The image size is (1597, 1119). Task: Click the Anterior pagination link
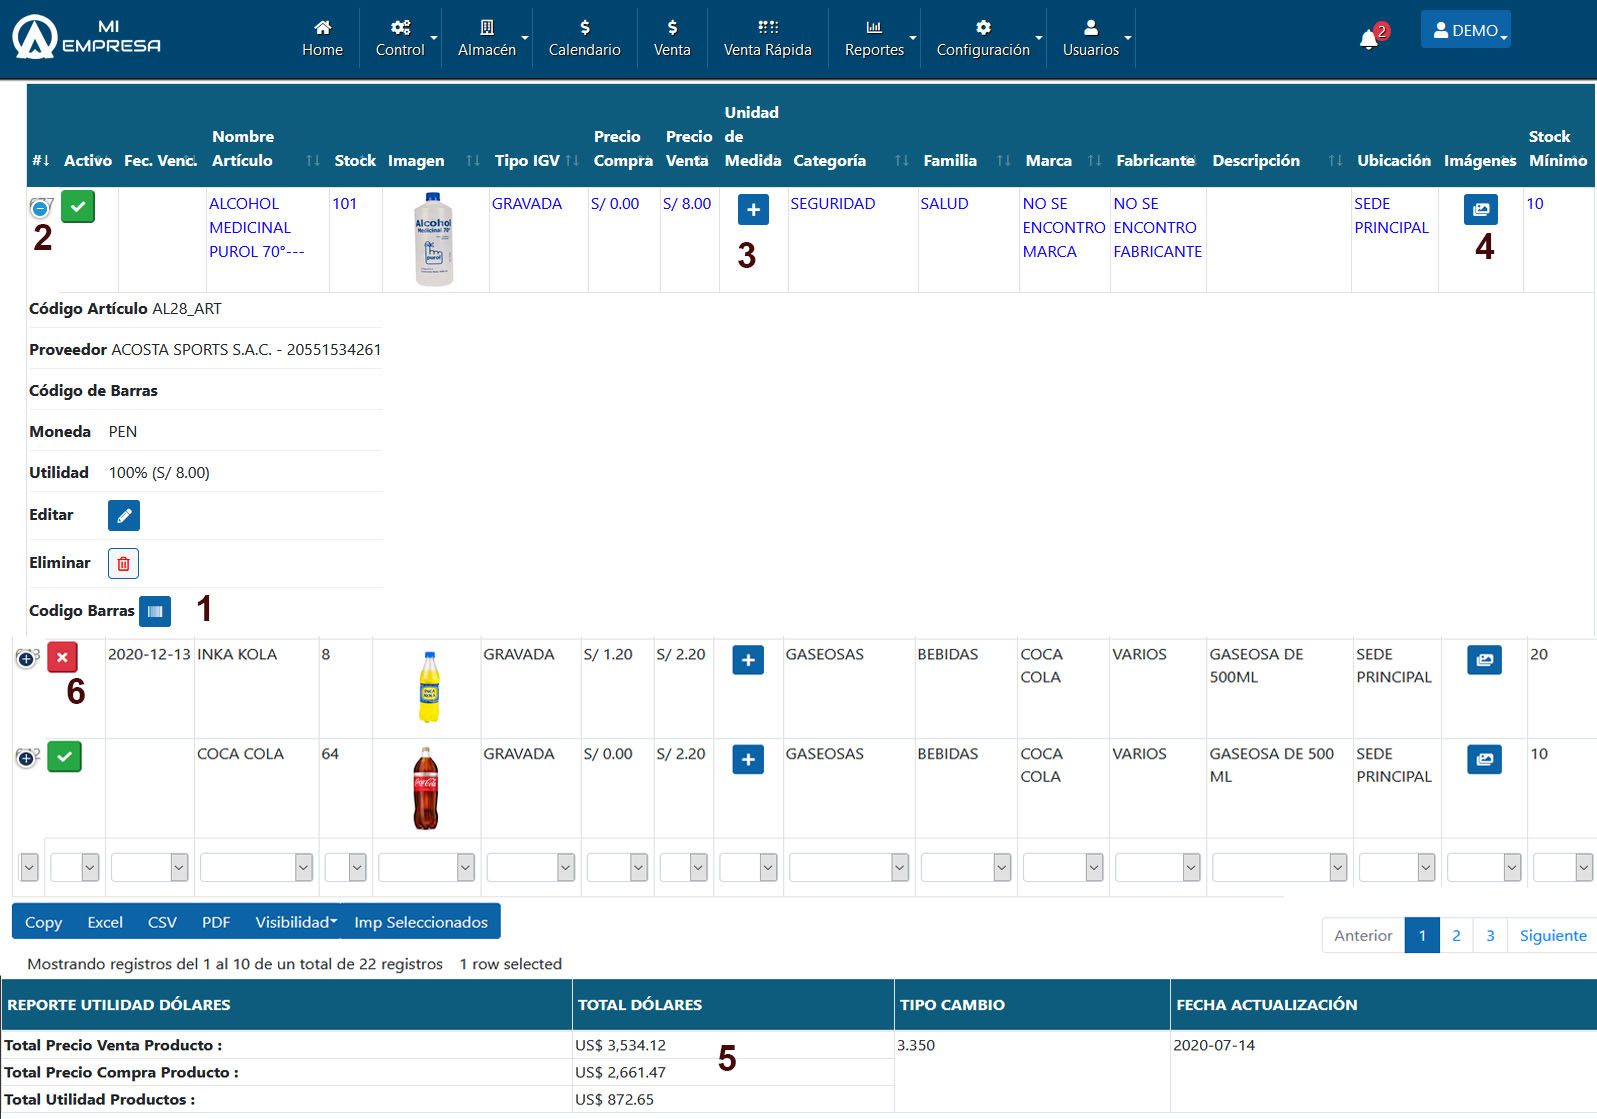1363,936
